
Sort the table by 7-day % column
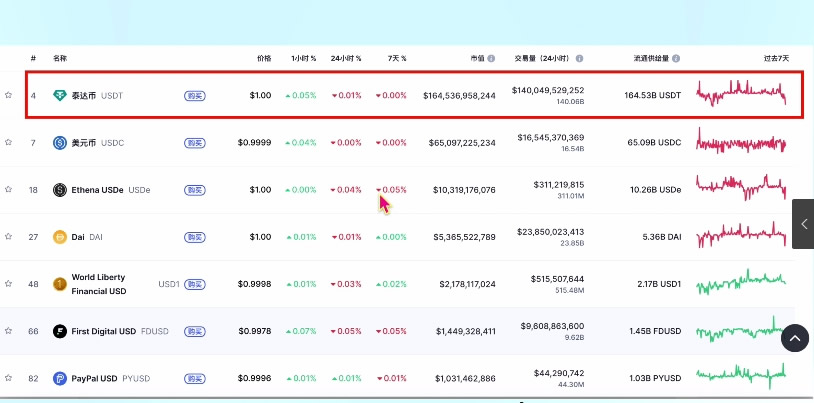click(x=396, y=59)
